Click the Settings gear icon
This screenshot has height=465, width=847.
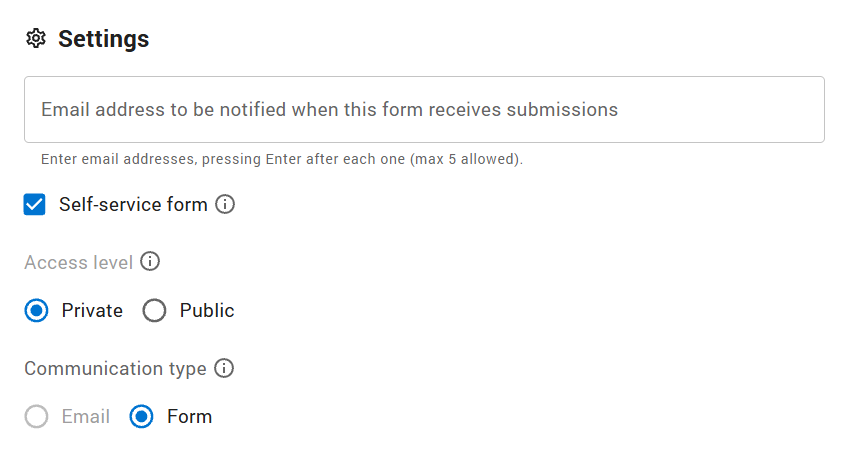pyautogui.click(x=36, y=39)
